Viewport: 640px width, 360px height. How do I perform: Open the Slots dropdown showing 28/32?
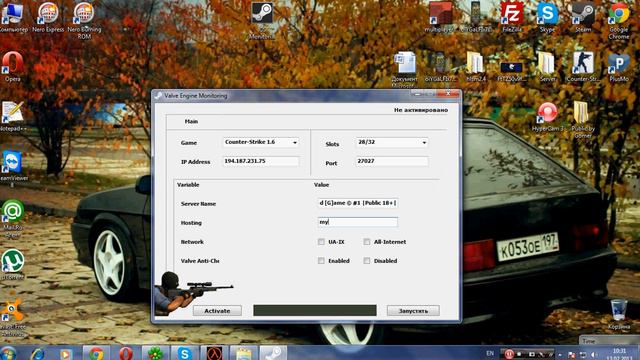pos(392,142)
